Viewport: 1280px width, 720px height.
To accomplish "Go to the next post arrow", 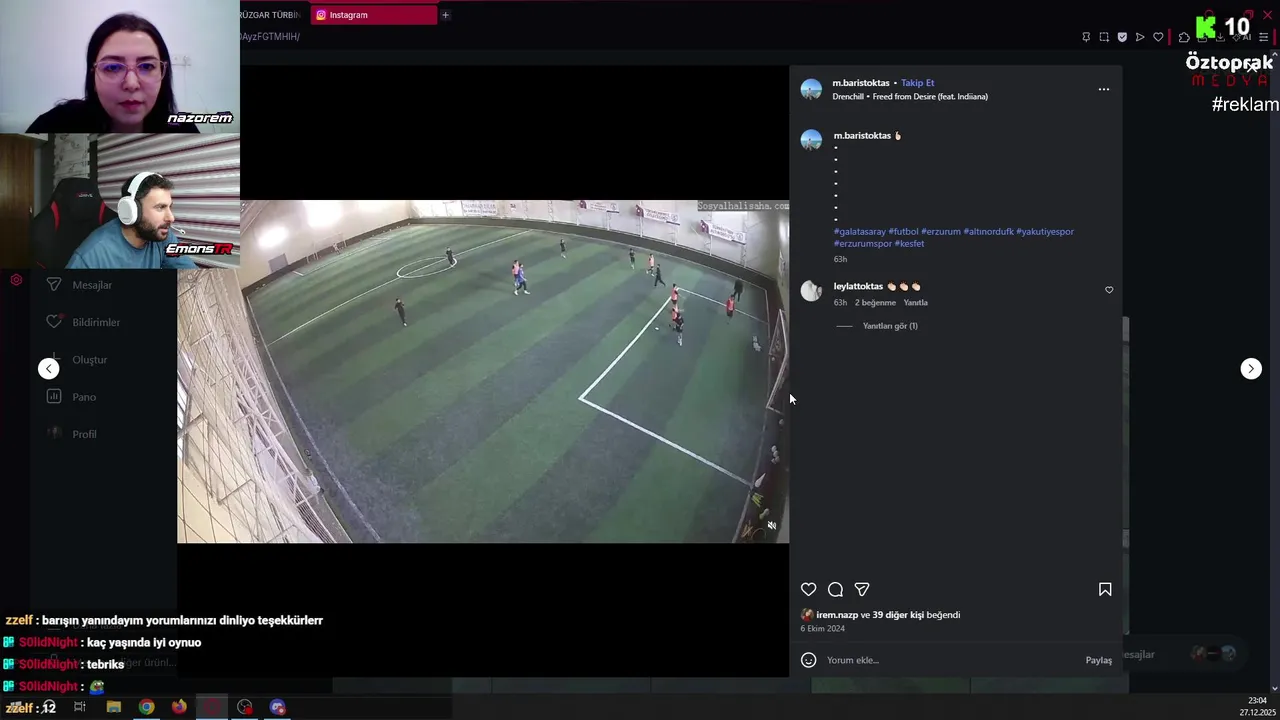I will [x=1251, y=369].
